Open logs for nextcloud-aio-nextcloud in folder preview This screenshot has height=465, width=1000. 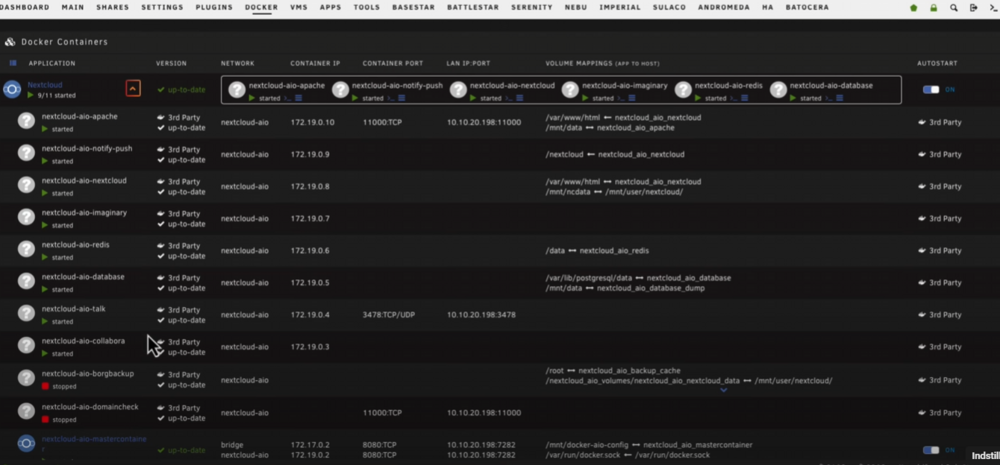pyautogui.click(x=520, y=98)
